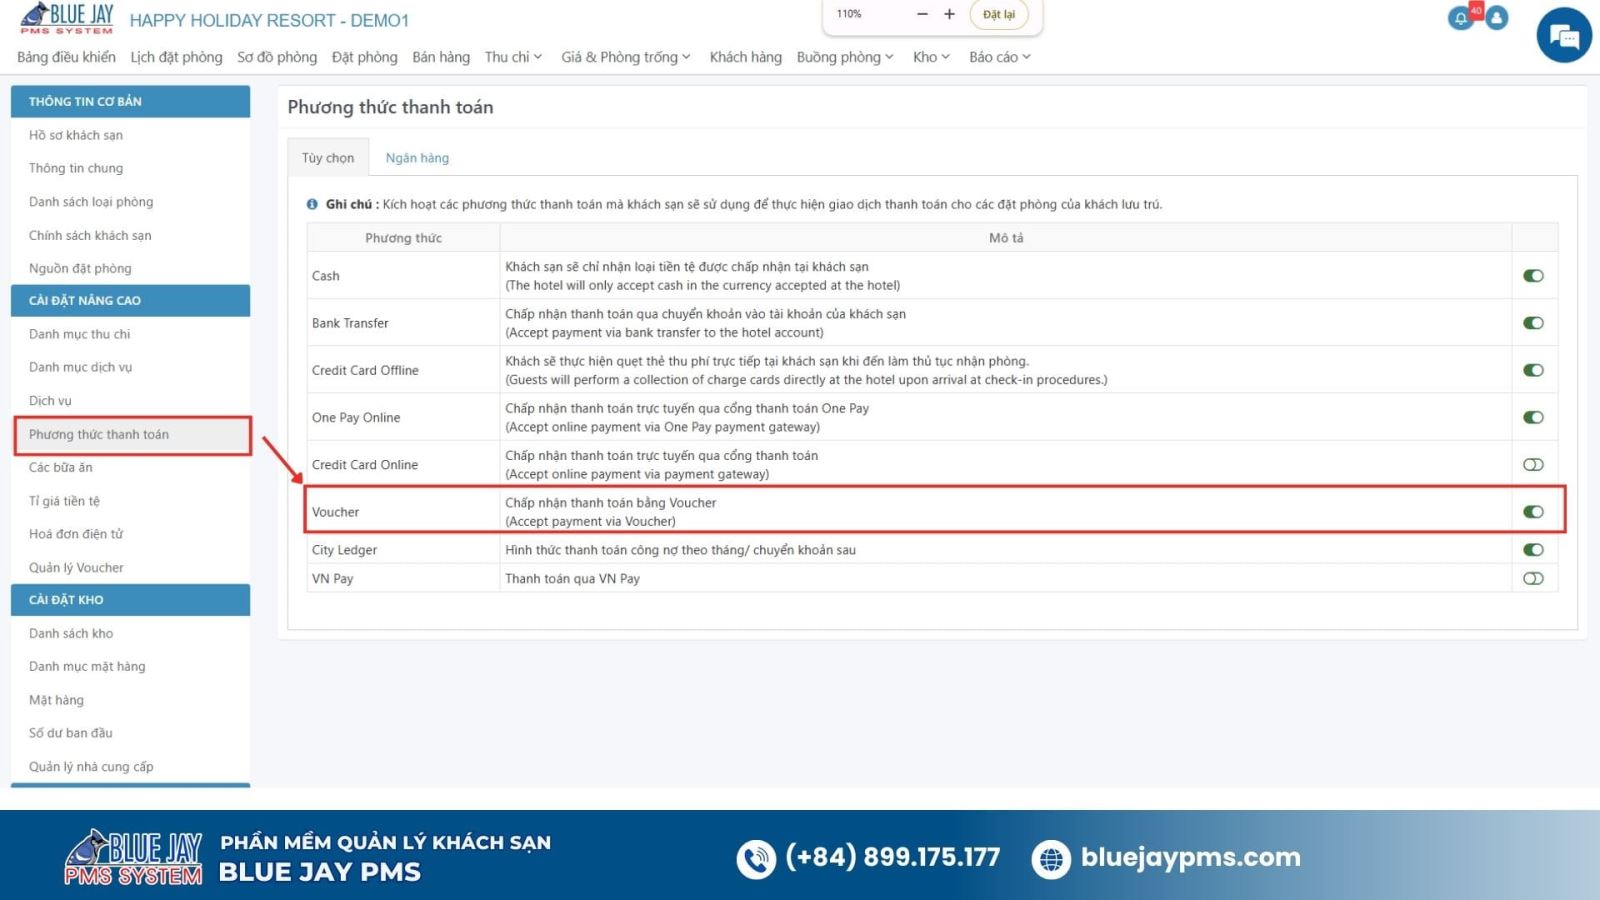The width and height of the screenshot is (1600, 900).
Task: Disable the Cash payment toggle
Action: pyautogui.click(x=1533, y=276)
